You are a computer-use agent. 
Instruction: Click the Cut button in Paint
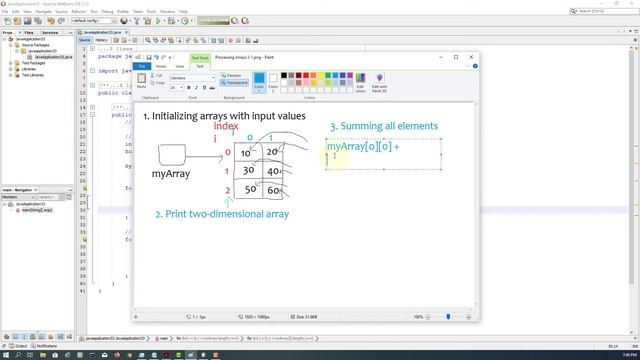(x=157, y=76)
